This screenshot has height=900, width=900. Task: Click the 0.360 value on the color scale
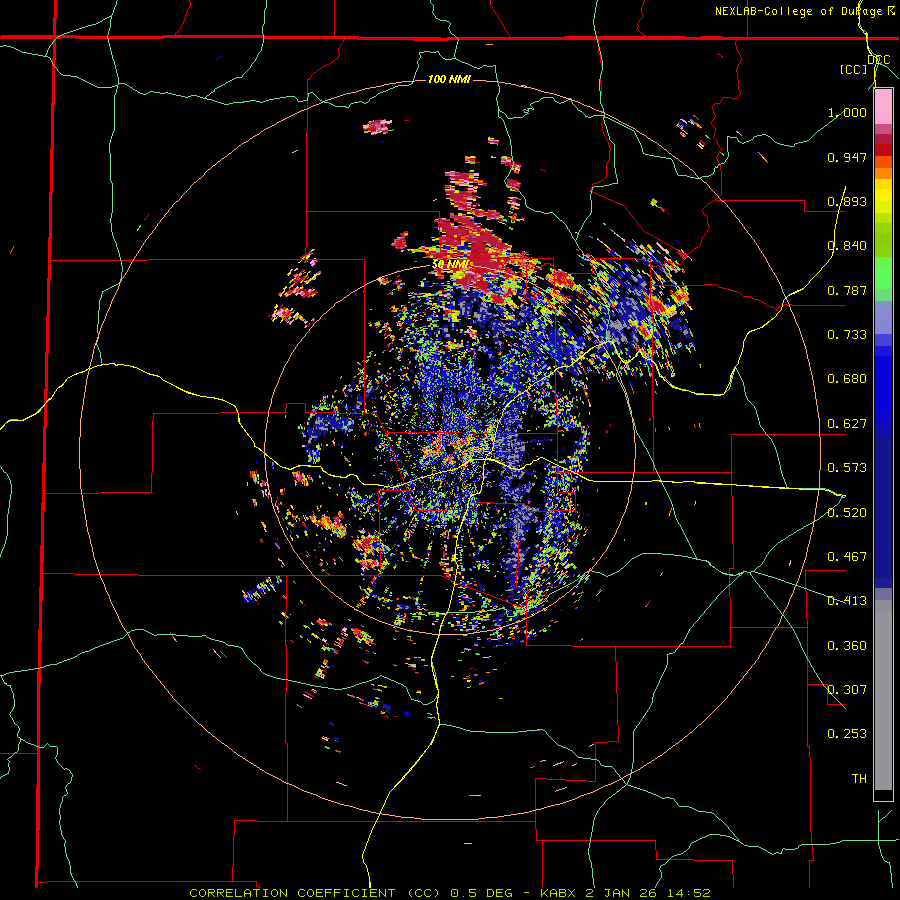(x=847, y=646)
